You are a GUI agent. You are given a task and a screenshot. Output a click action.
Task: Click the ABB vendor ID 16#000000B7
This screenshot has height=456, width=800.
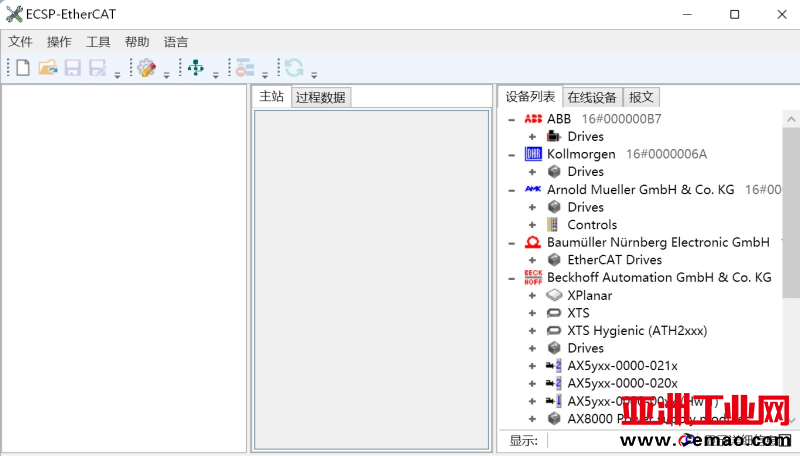(x=621, y=119)
